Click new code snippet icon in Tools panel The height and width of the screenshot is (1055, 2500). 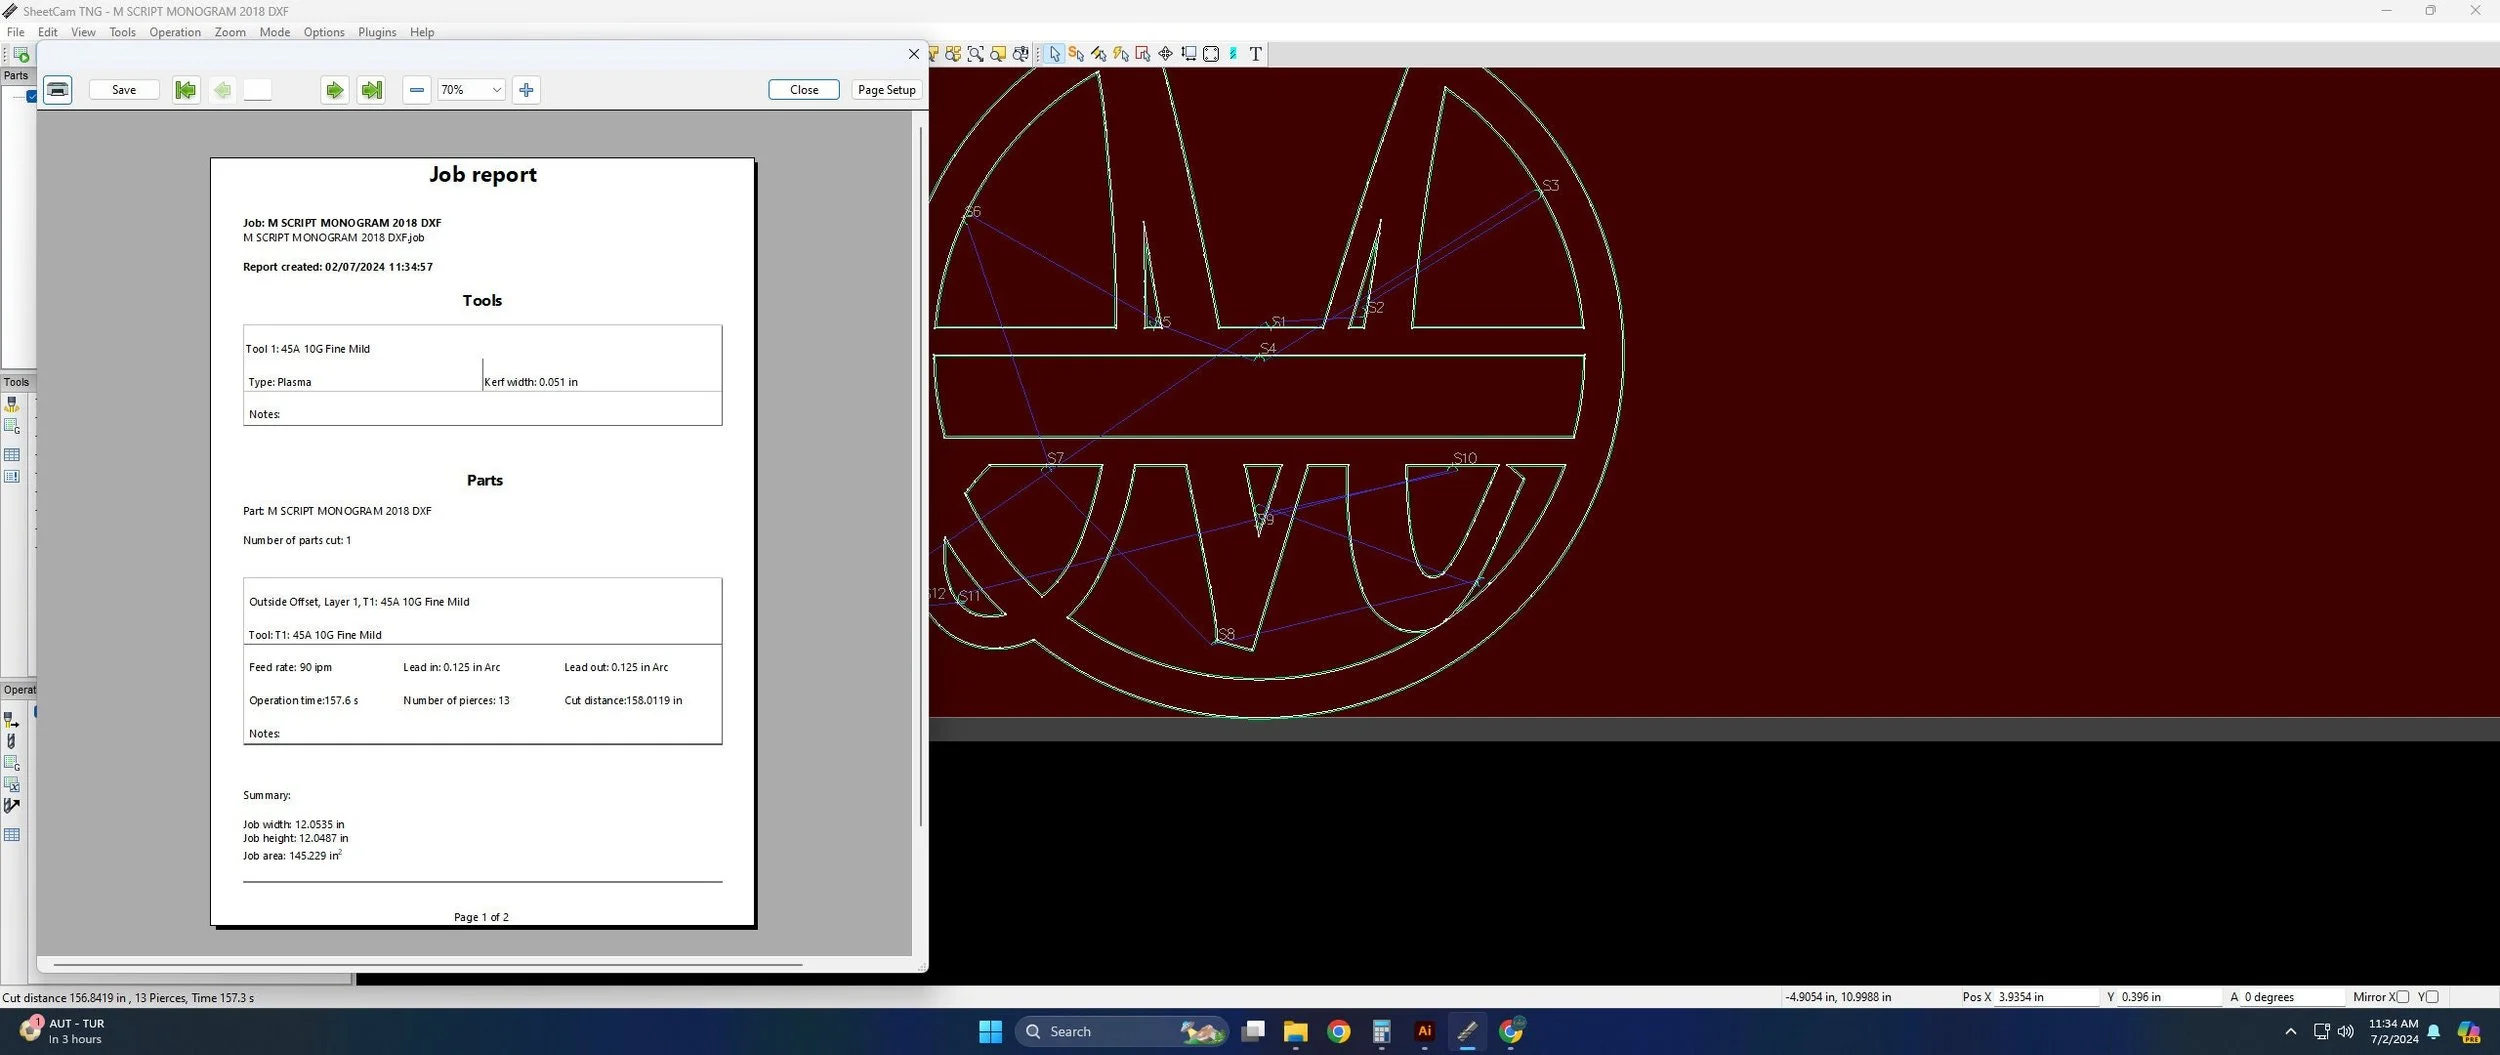(12, 427)
